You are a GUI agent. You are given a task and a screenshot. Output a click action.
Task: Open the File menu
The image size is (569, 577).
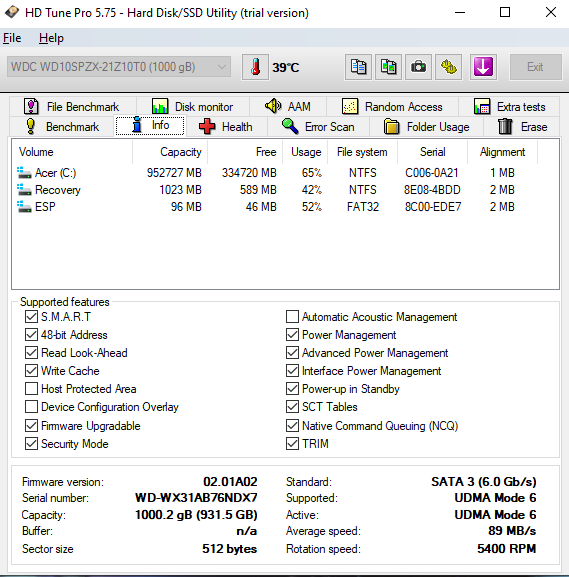pos(12,38)
